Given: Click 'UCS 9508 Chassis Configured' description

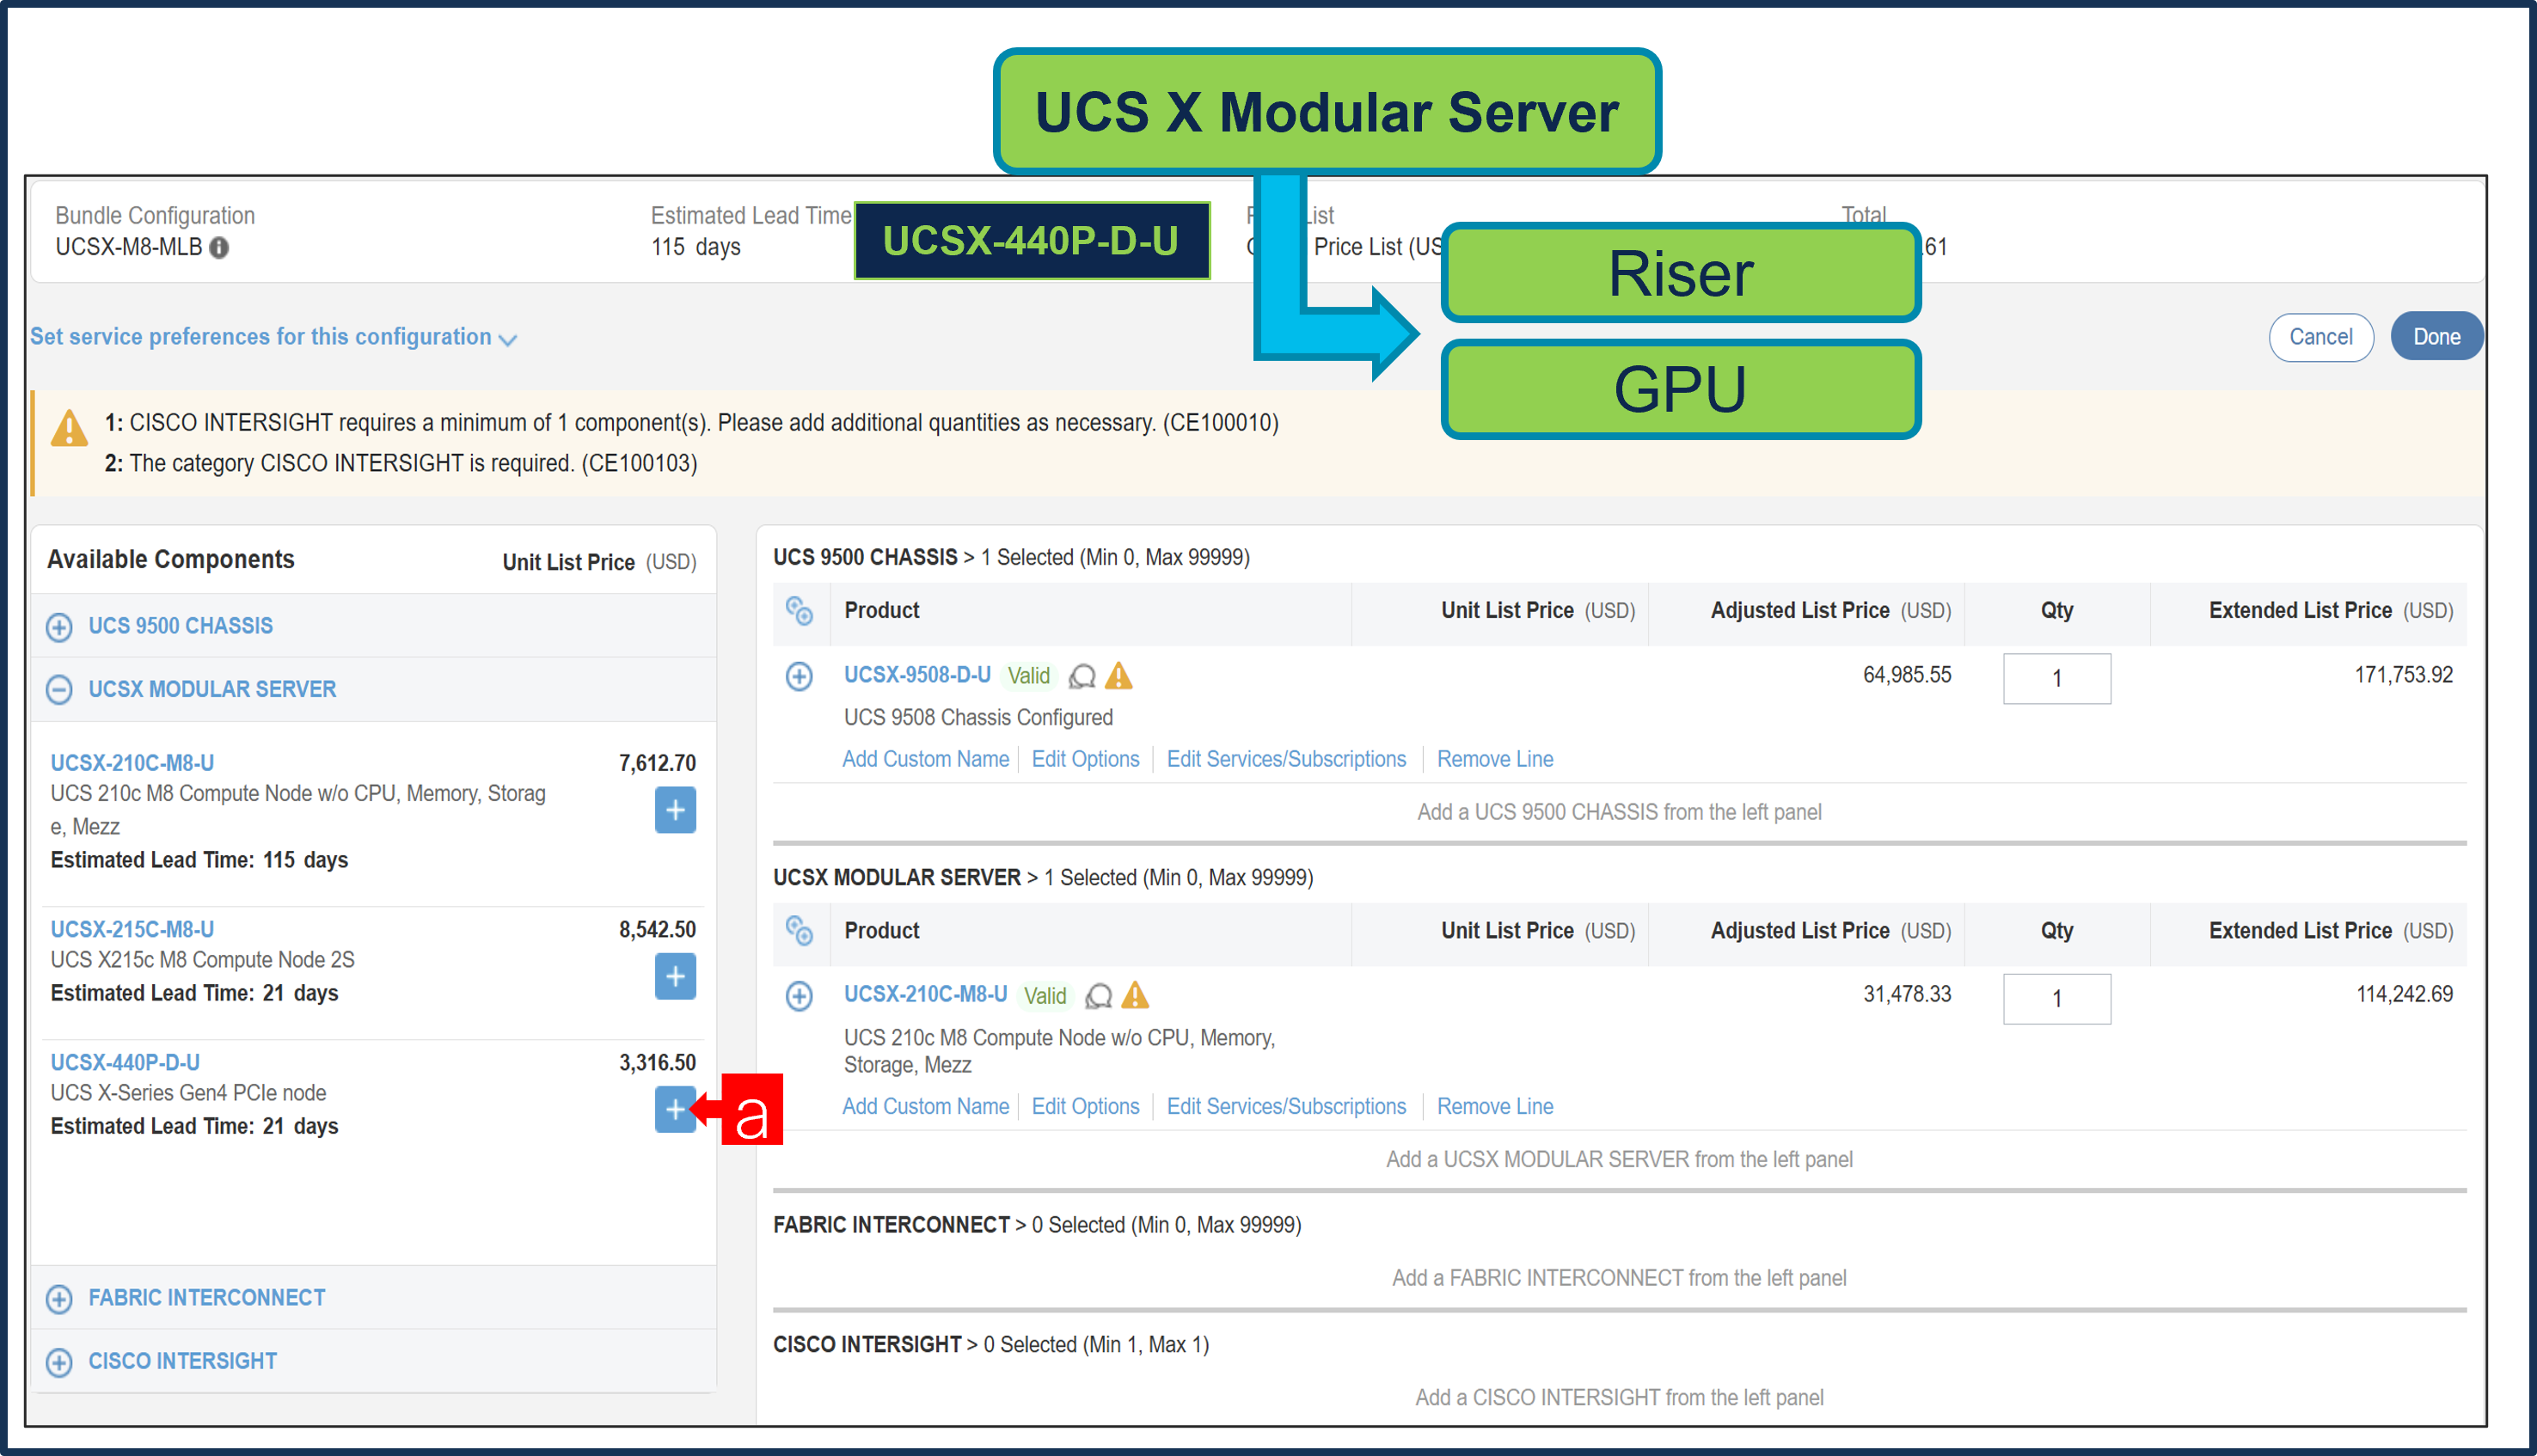Looking at the screenshot, I should 978,717.
